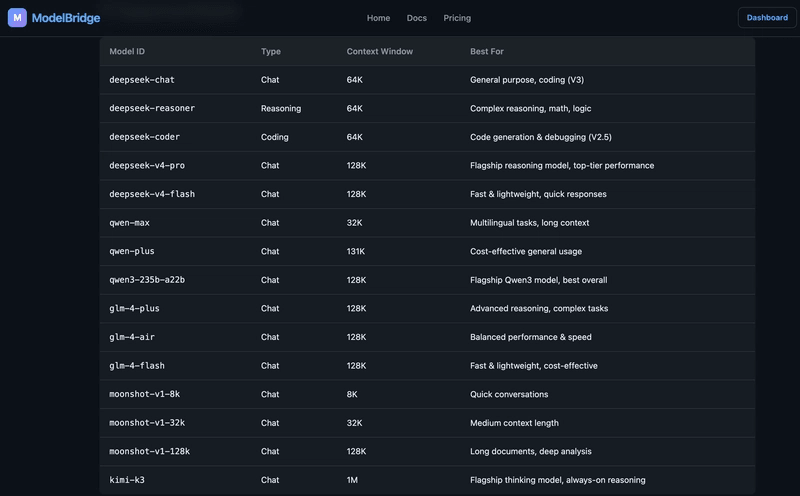Image resolution: width=800 pixels, height=496 pixels.
Task: Click the Model ID column header
Action: pyautogui.click(x=127, y=52)
